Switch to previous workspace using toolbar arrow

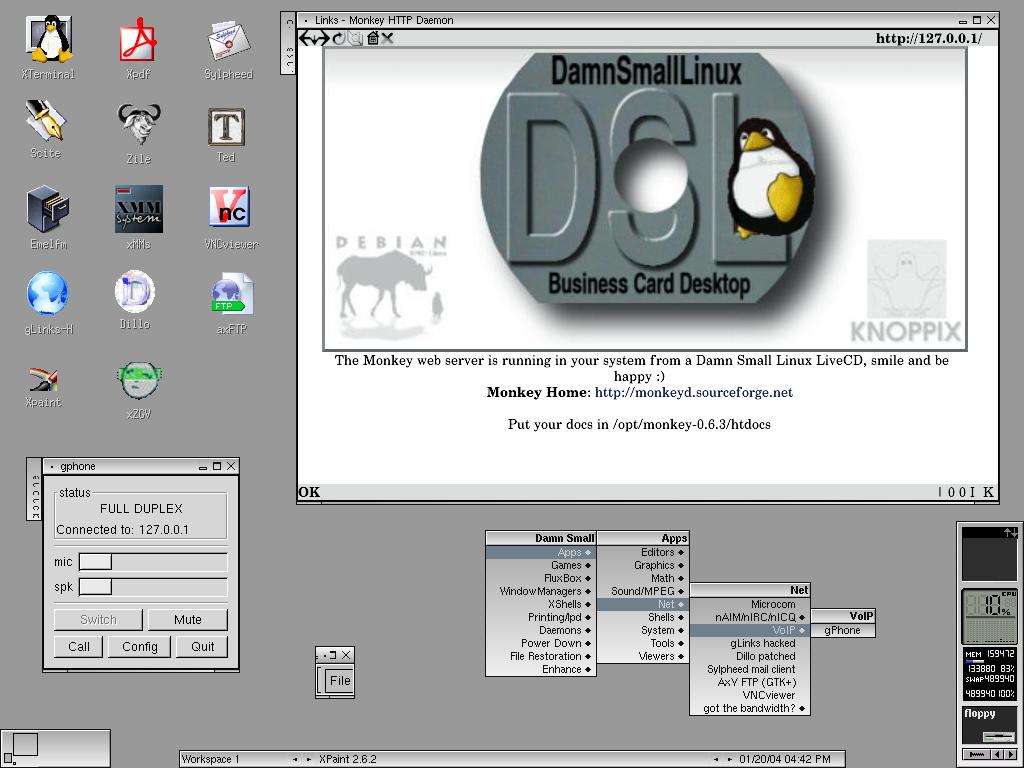295,759
